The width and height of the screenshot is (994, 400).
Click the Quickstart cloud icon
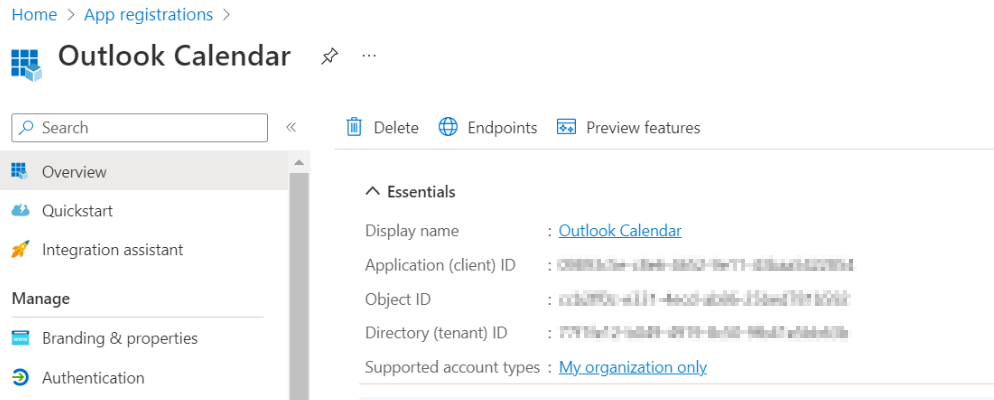[x=20, y=210]
